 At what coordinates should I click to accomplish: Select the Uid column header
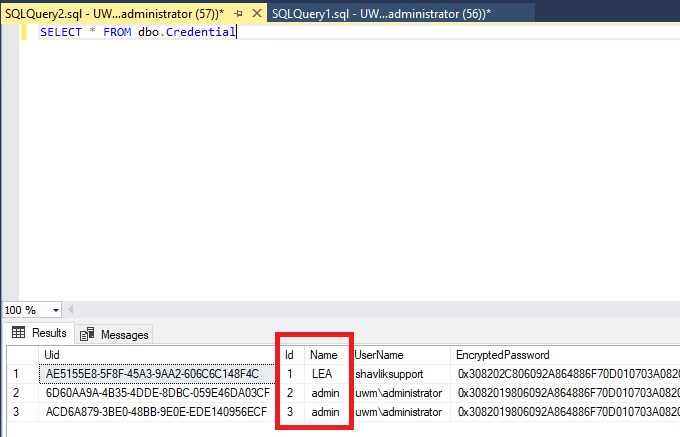tap(157, 355)
